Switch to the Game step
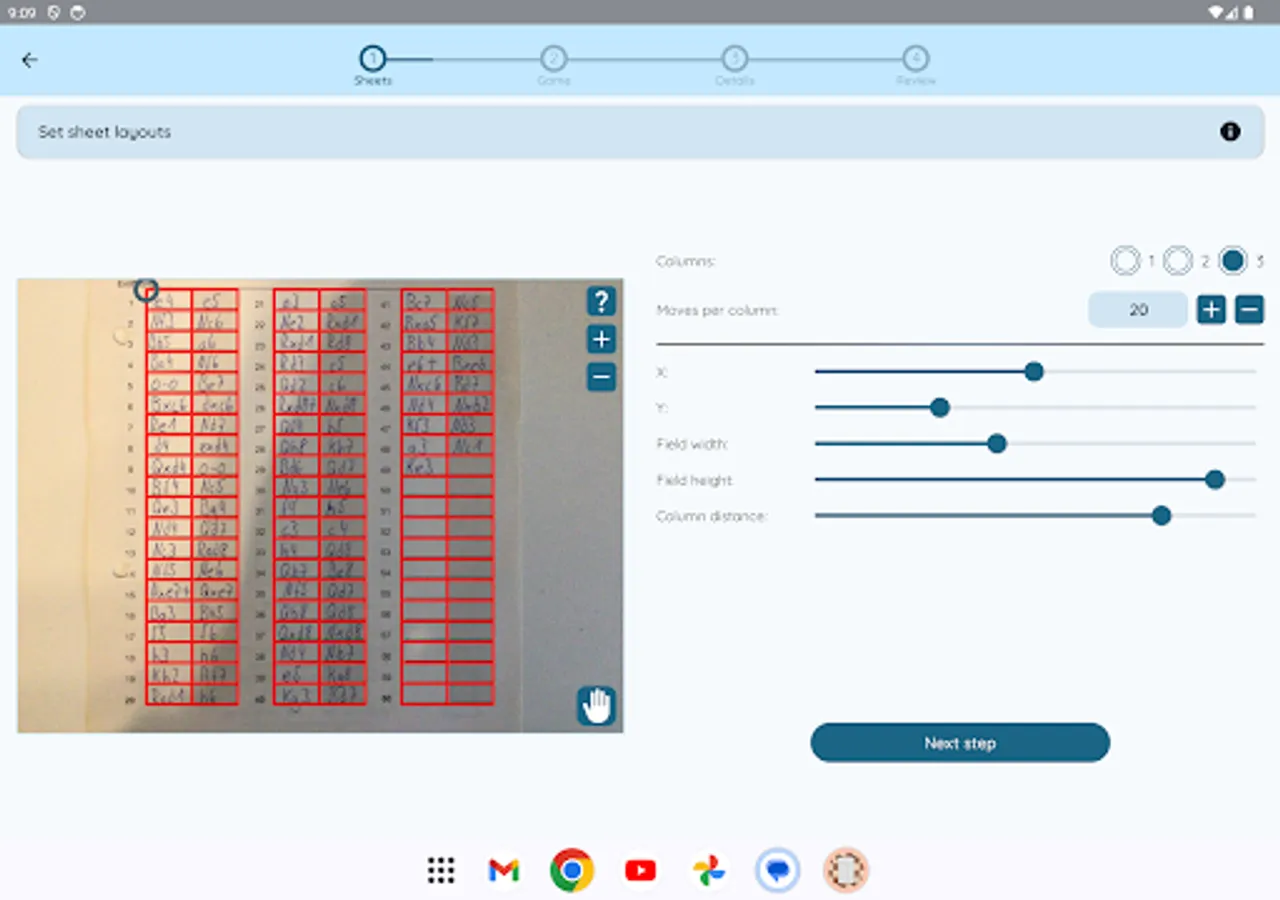The width and height of the screenshot is (1280, 900). point(554,58)
